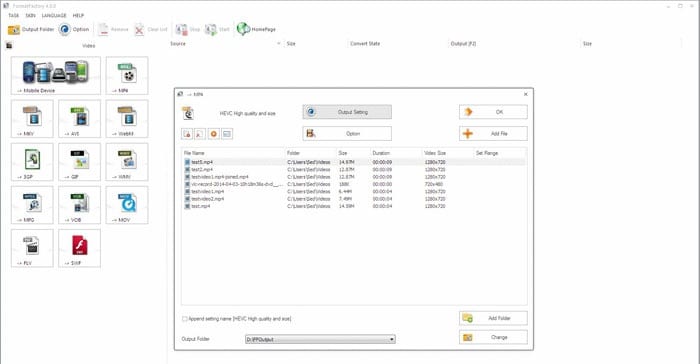Select the SWF Flash format tile
The width and height of the screenshot is (700, 364).
pos(79,248)
